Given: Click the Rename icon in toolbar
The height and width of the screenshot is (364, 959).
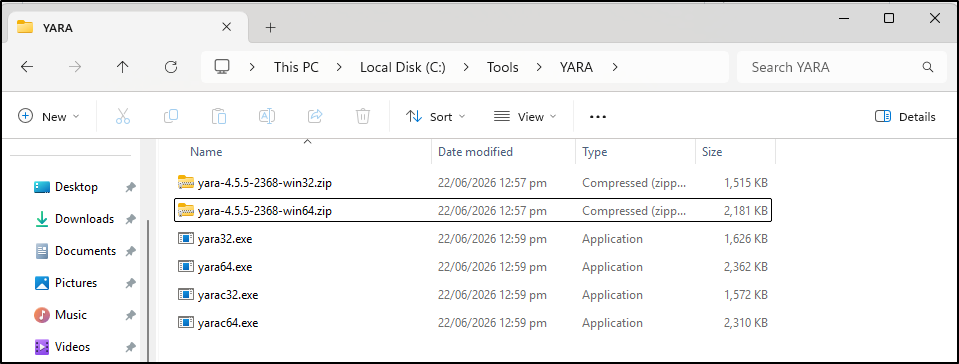Looking at the screenshot, I should point(267,116).
